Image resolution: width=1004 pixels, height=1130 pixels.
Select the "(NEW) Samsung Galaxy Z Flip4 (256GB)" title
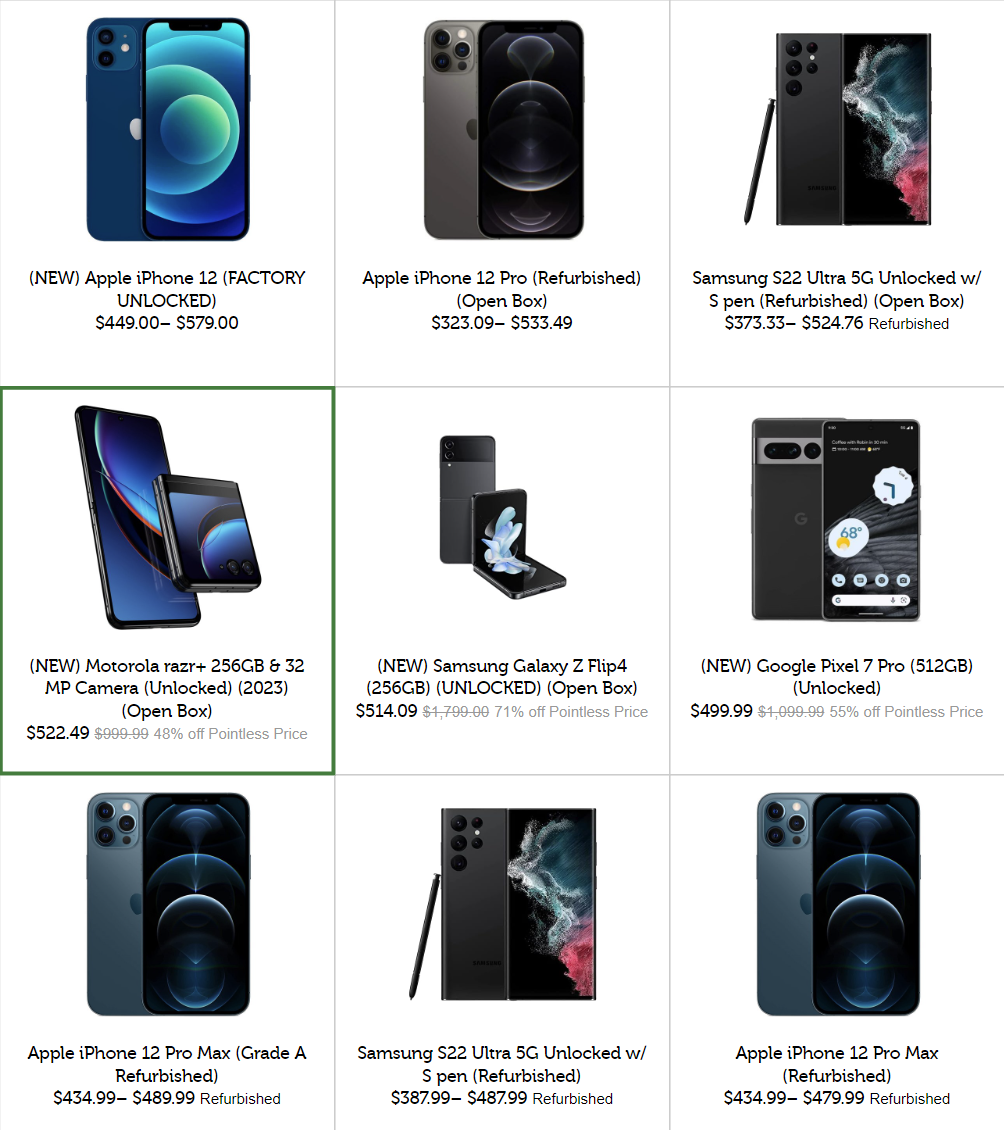[502, 677]
